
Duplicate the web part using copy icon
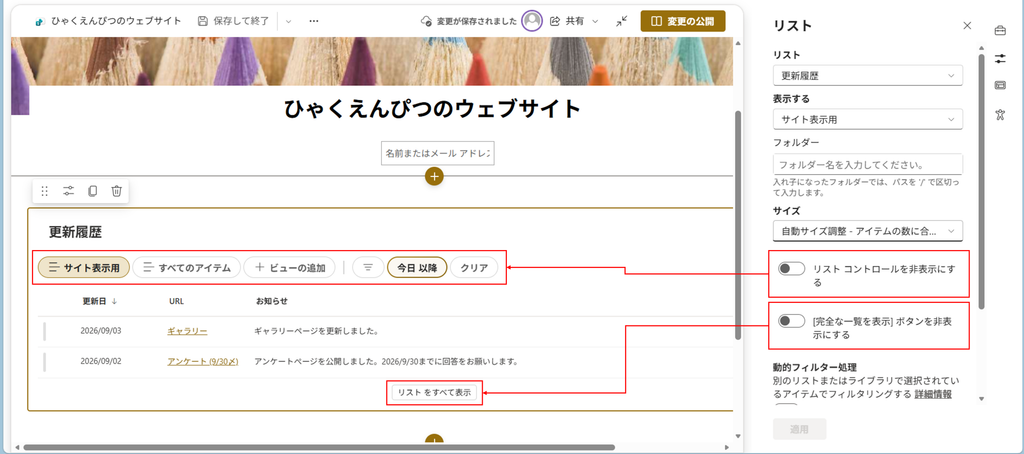coord(93,191)
